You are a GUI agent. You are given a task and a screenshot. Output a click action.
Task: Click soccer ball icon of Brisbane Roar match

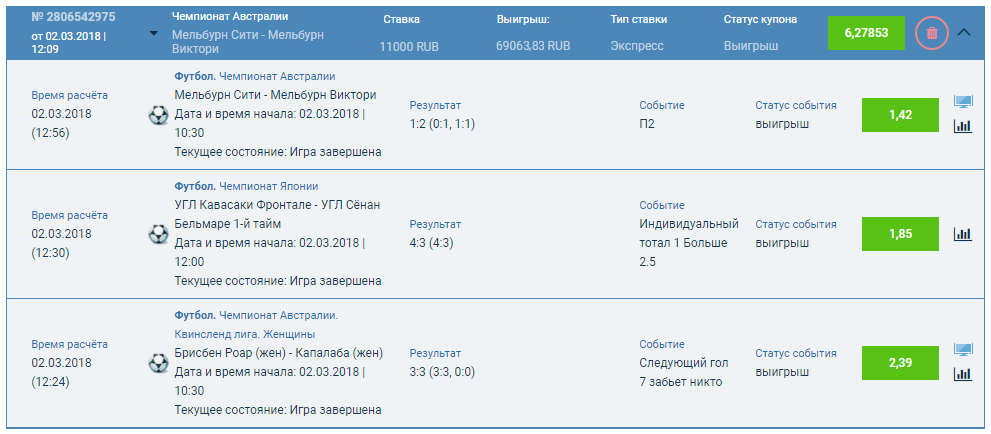point(158,362)
